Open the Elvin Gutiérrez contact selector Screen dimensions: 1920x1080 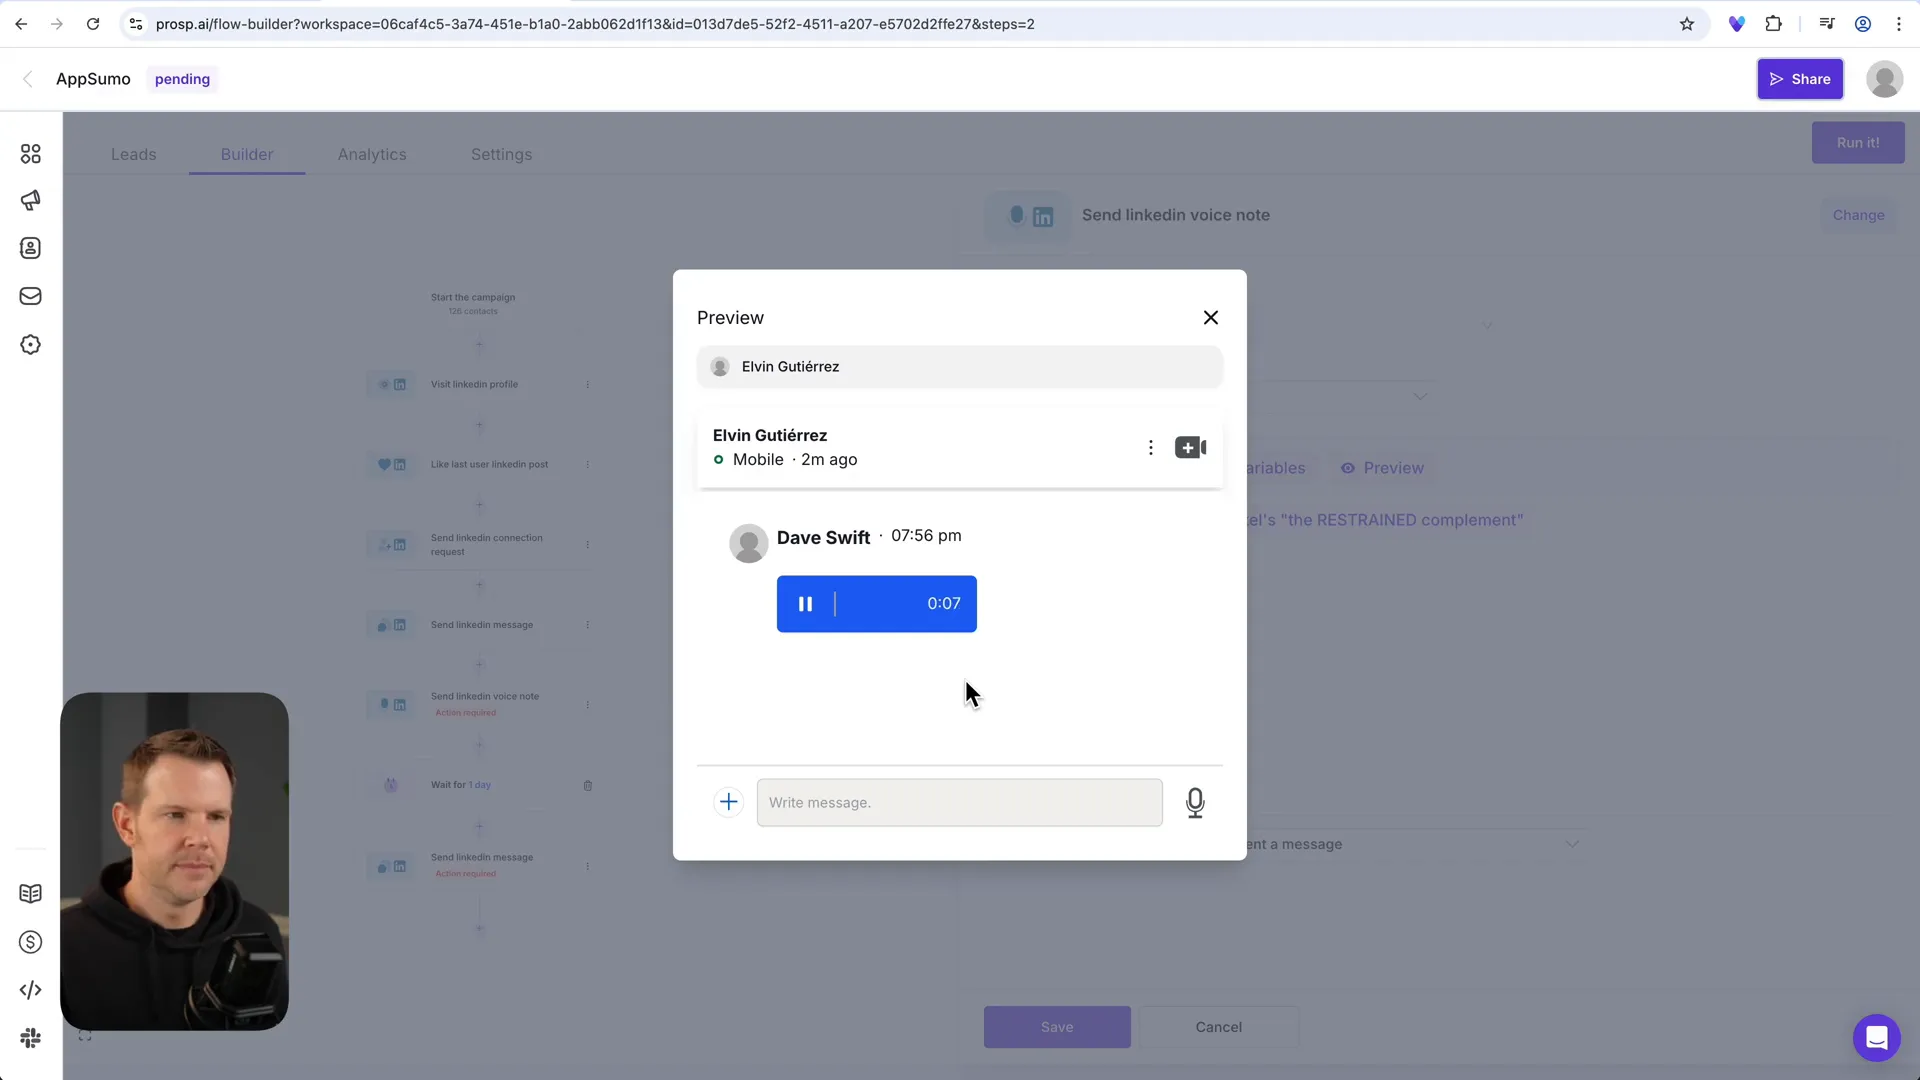click(959, 367)
